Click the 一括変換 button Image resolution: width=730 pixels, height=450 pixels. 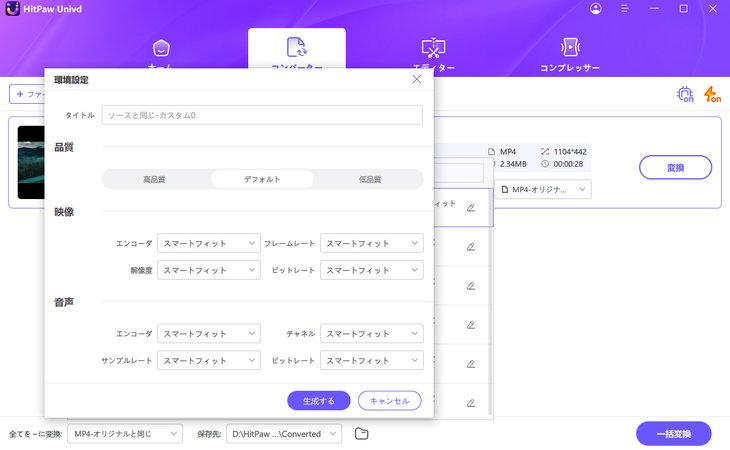click(x=674, y=434)
